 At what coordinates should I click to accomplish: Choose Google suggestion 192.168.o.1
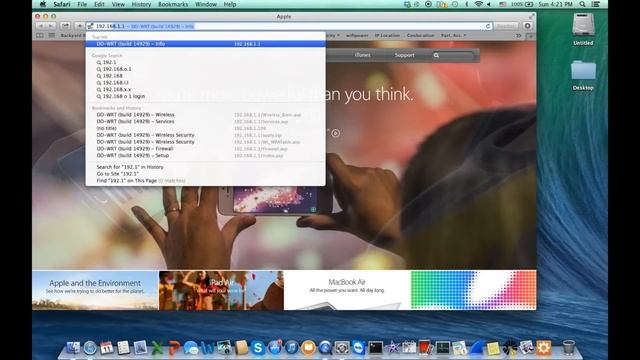pos(205,69)
